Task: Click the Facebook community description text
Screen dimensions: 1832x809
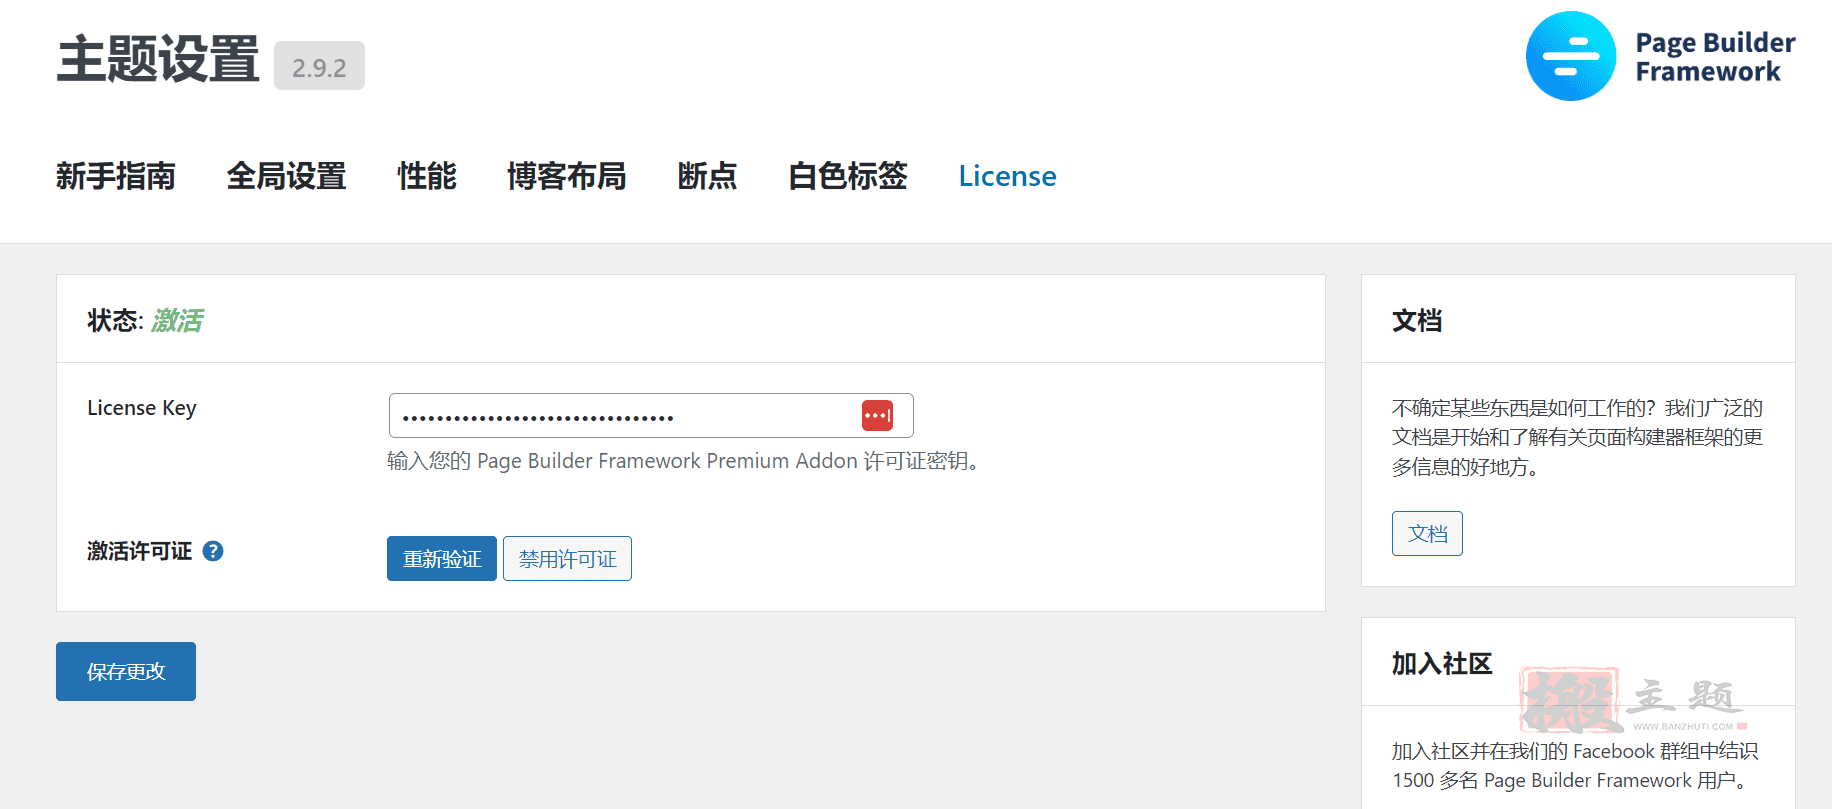Action: pyautogui.click(x=1575, y=765)
